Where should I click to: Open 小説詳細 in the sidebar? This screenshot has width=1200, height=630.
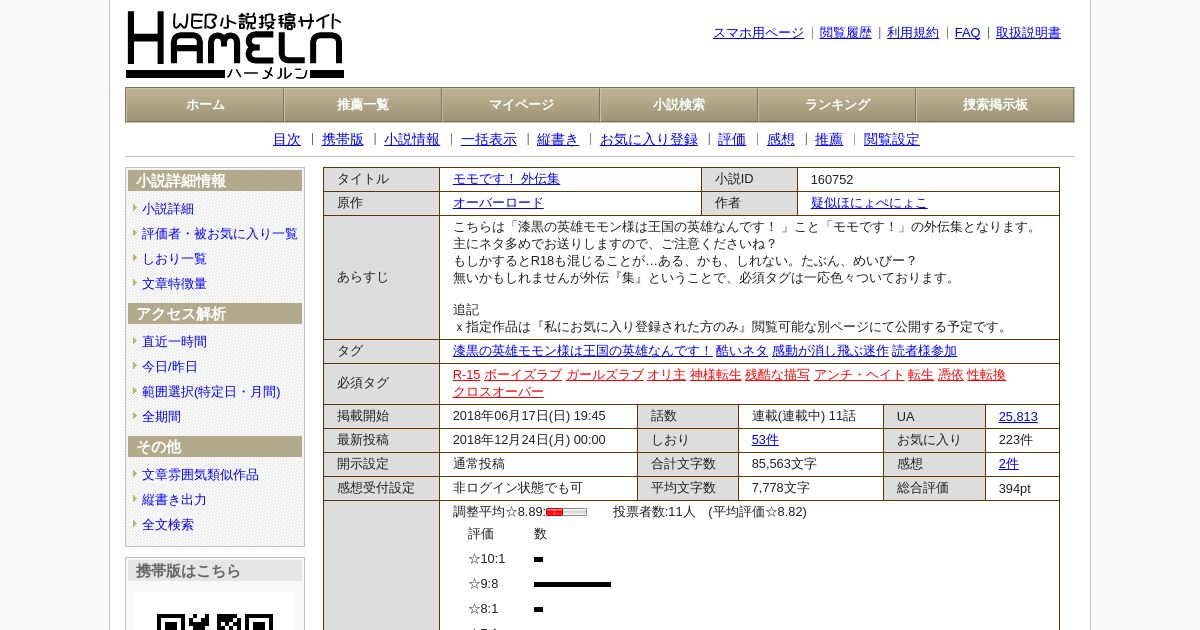(x=168, y=209)
